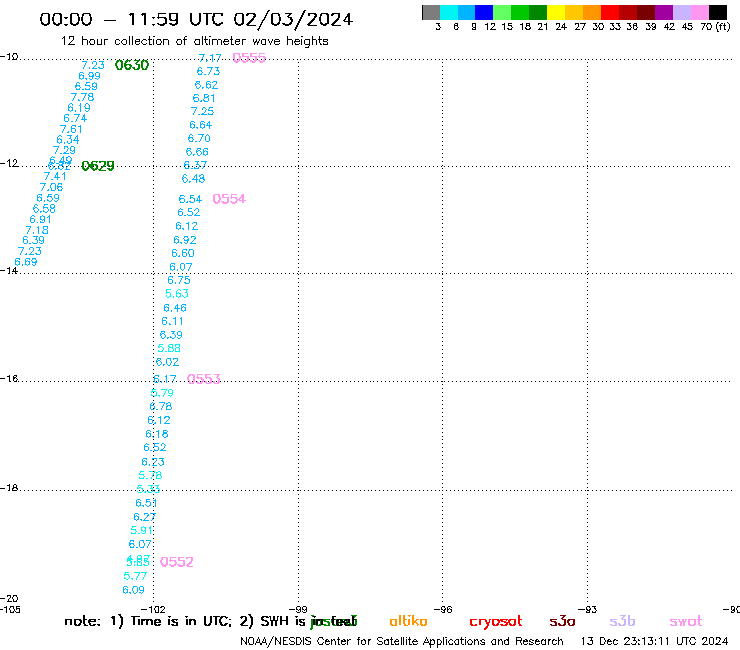Click the wave height value 6.23
The height and width of the screenshot is (650, 740).
[x=153, y=462]
